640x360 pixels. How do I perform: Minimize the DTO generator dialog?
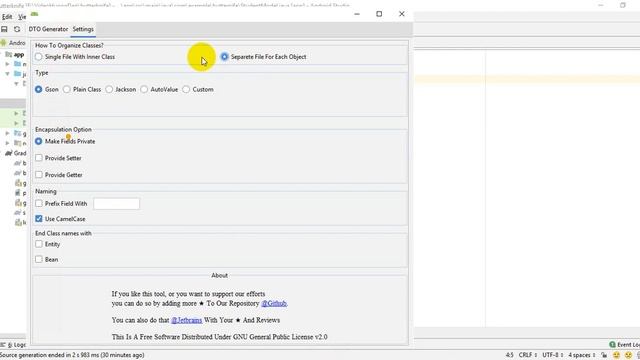tap(357, 14)
